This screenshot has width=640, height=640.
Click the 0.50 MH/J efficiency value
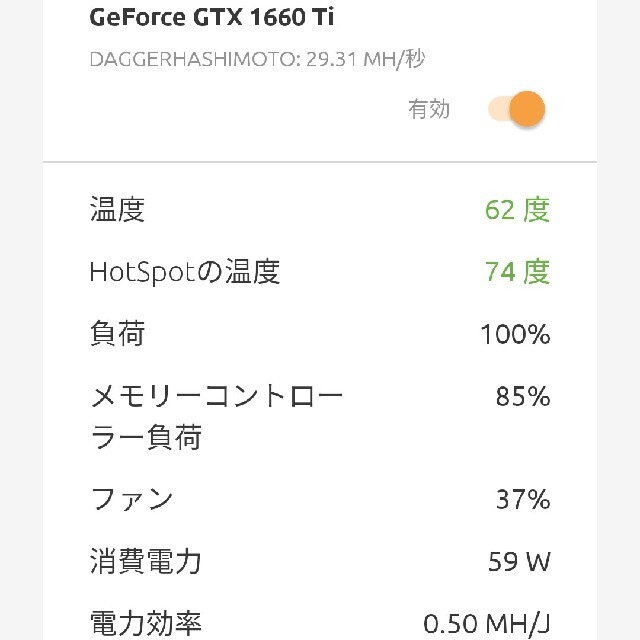(x=487, y=624)
